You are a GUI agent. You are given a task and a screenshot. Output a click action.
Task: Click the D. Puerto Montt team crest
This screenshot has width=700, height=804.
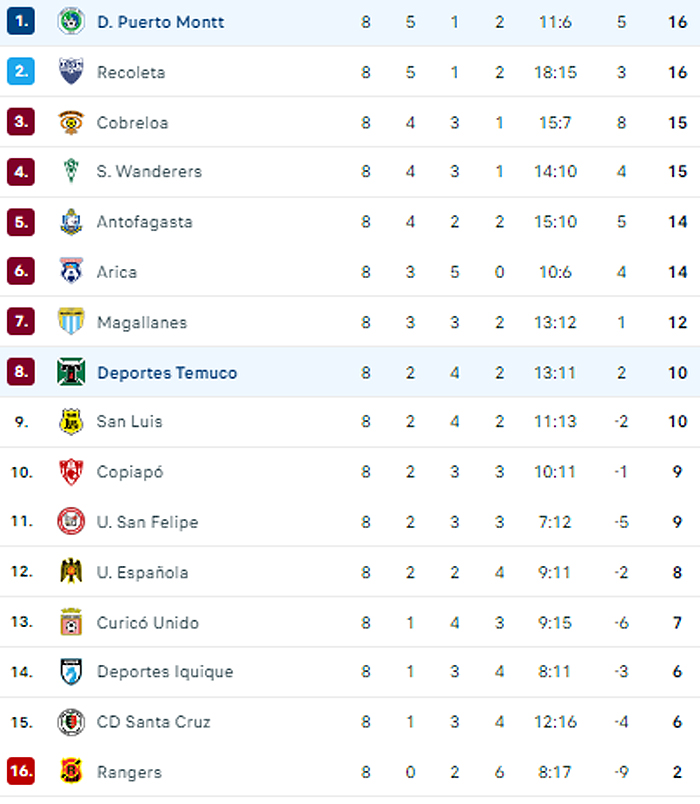pyautogui.click(x=72, y=22)
